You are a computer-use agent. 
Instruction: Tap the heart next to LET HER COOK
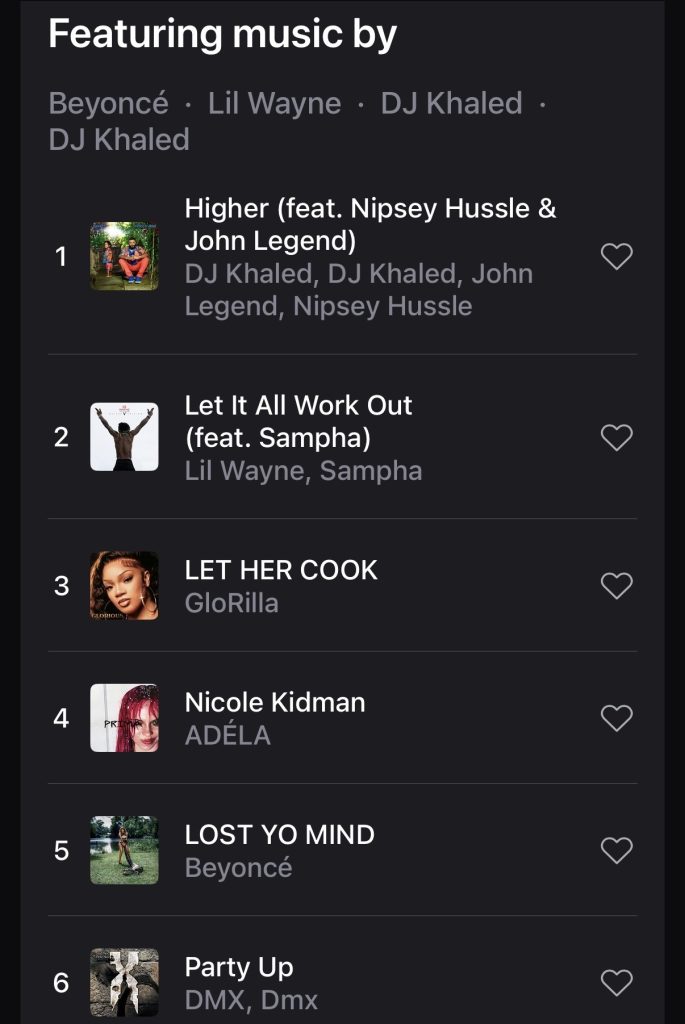tap(616, 586)
